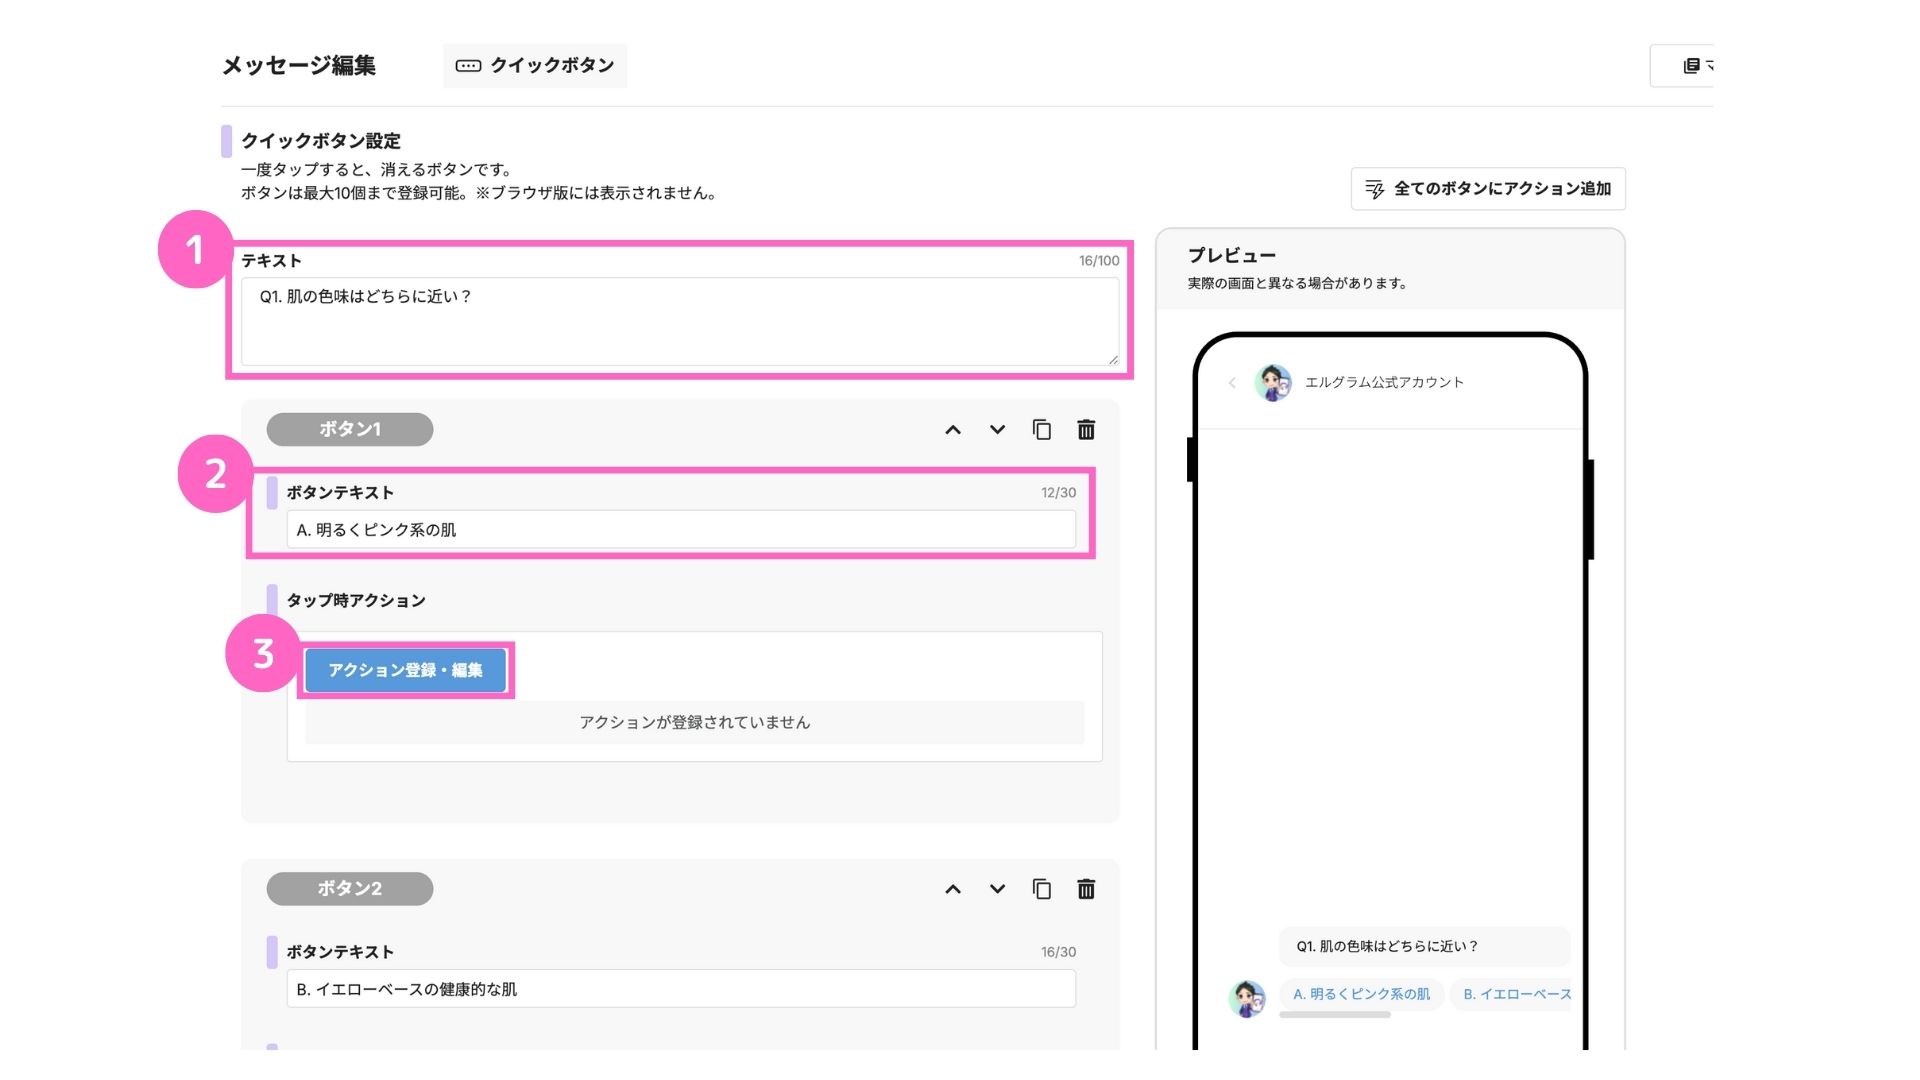1920x1080 pixels.
Task: Open the クイックボタン tab
Action: (535, 65)
